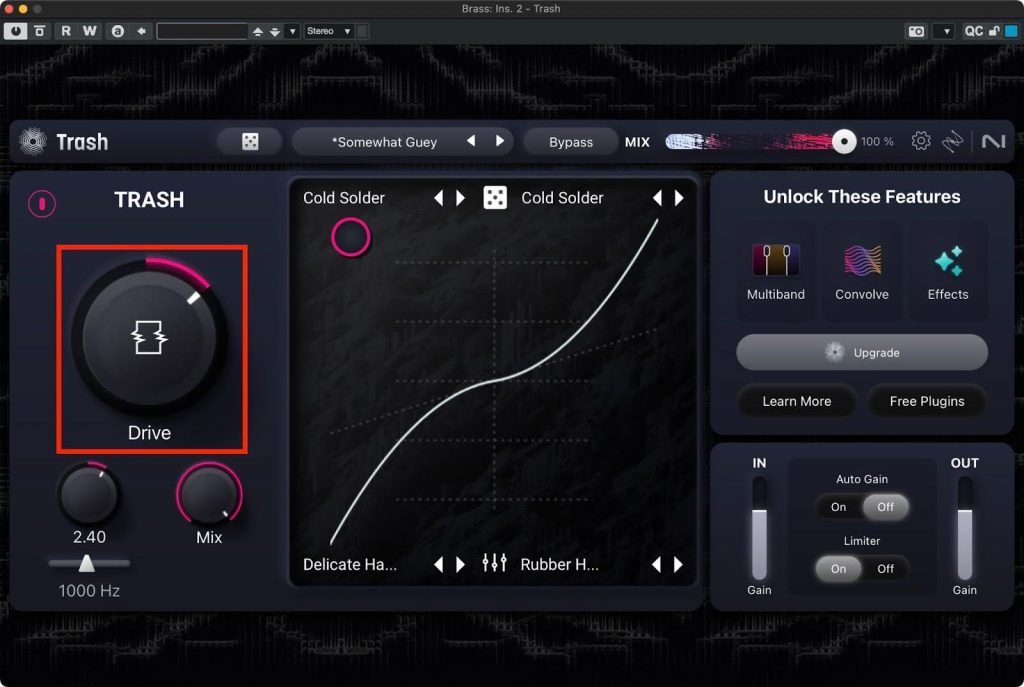Click the left-pointing arrow icon in host toolbar
1024x687 pixels.
click(x=141, y=31)
